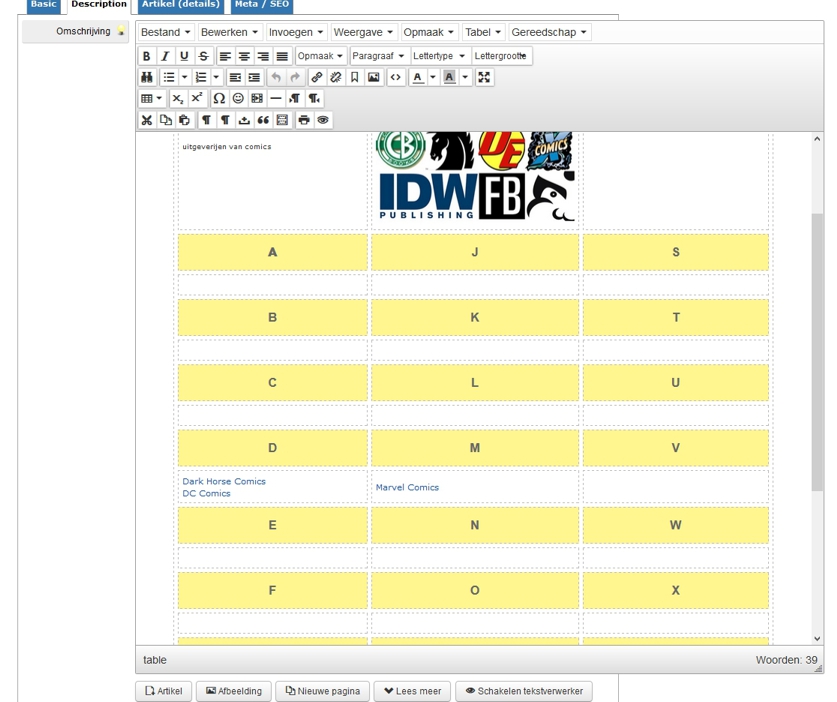Open source code view
The image size is (837, 702).
(396, 77)
